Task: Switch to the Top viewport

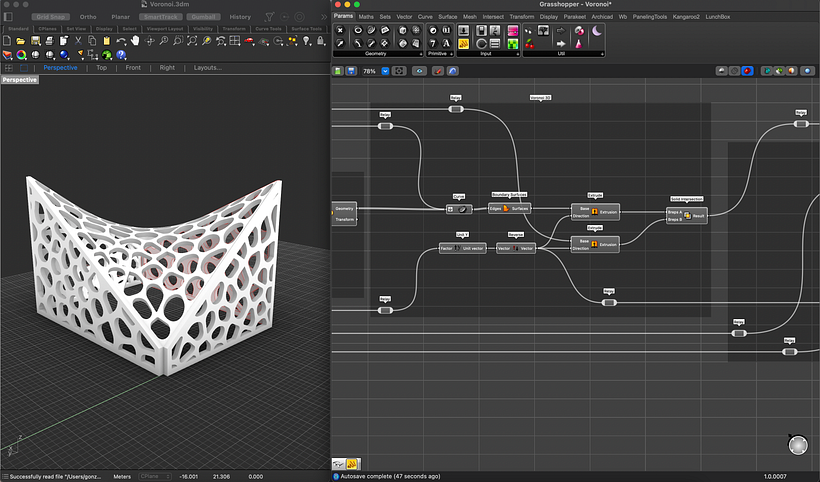Action: click(101, 68)
